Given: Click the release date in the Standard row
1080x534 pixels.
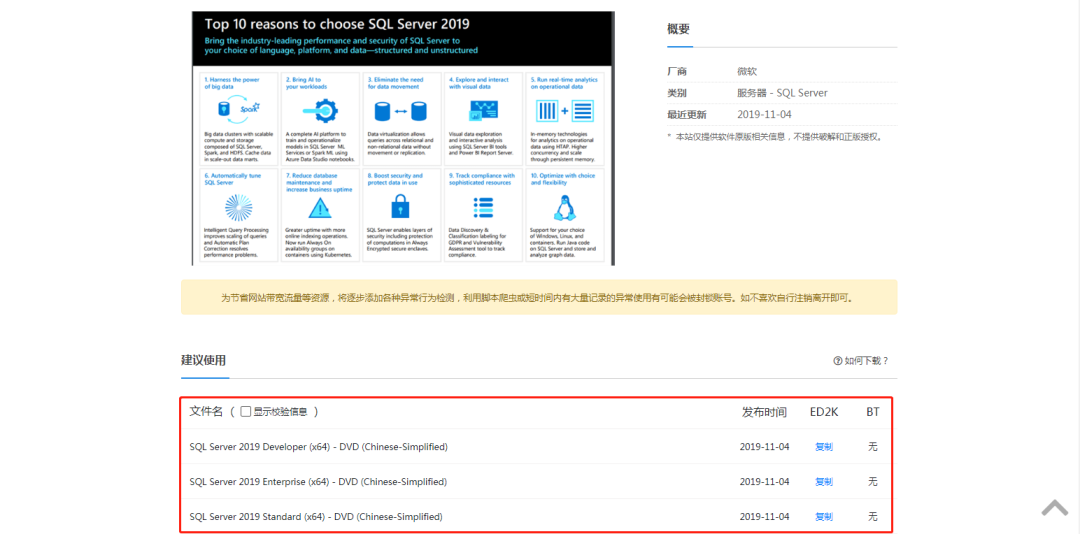Looking at the screenshot, I should (765, 516).
